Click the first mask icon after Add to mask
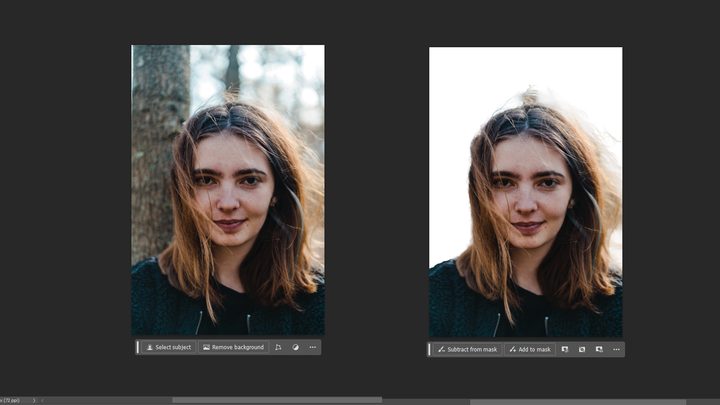Viewport: 720px width, 405px height. [565, 349]
